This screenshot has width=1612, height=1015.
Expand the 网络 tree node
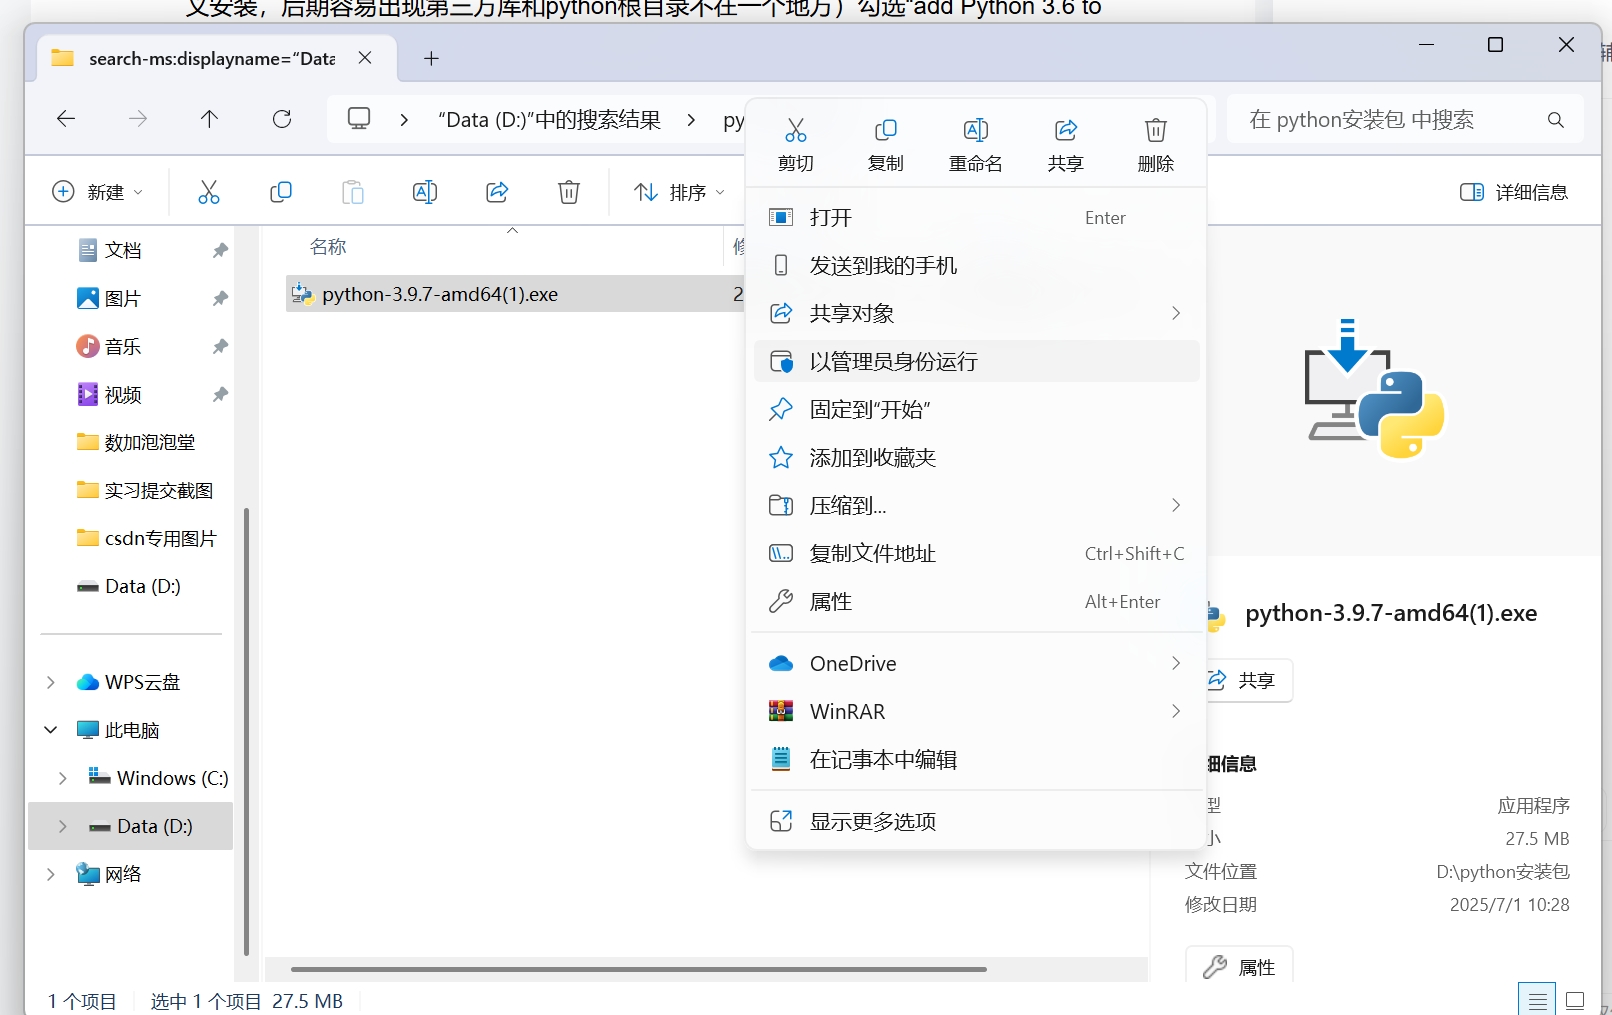[51, 874]
